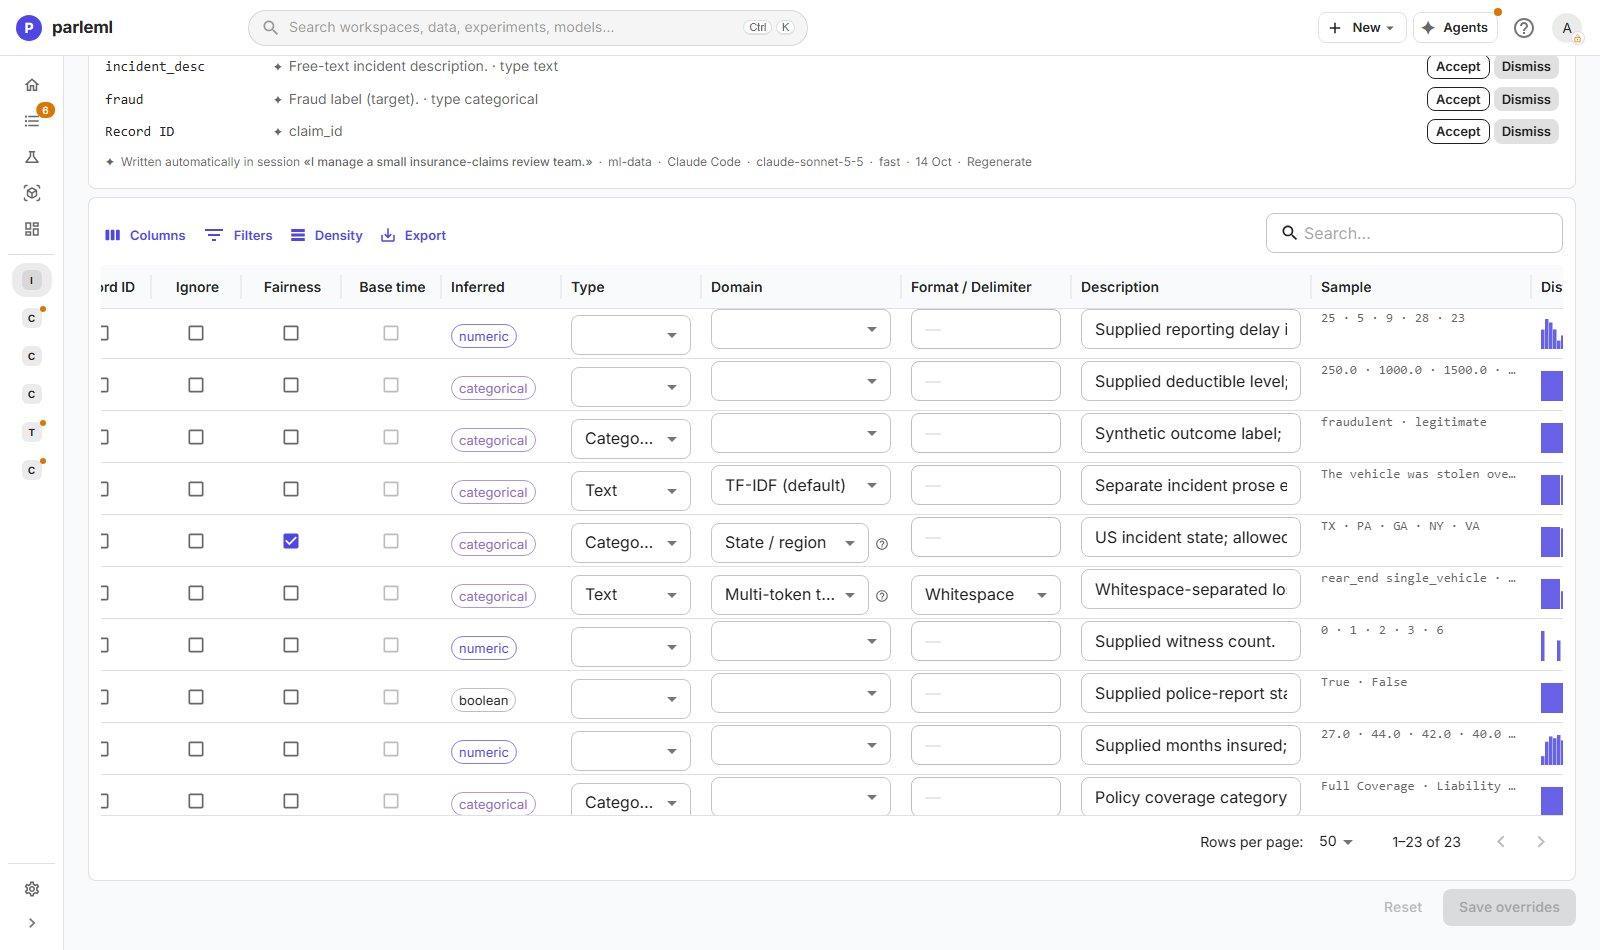Open Domain dropdown showing TF-IDF (default)
This screenshot has width=1600, height=950.
801,485
